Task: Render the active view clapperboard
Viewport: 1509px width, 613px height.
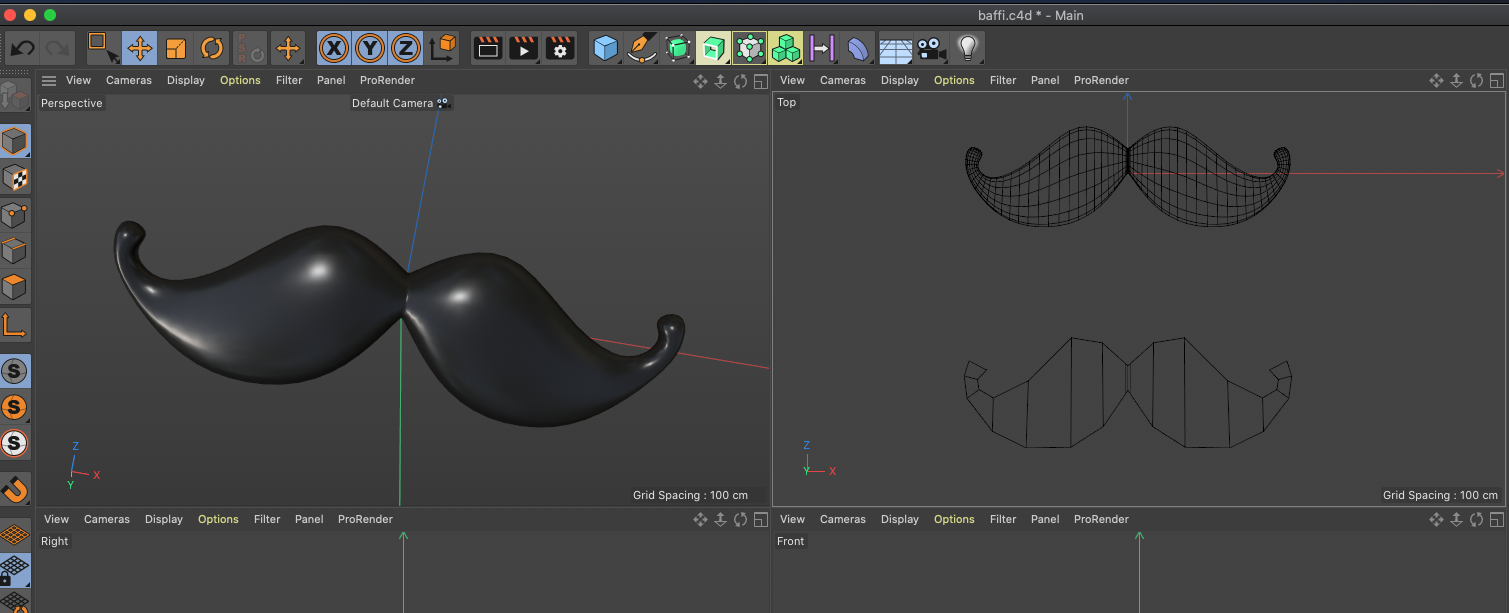Action: (x=488, y=48)
